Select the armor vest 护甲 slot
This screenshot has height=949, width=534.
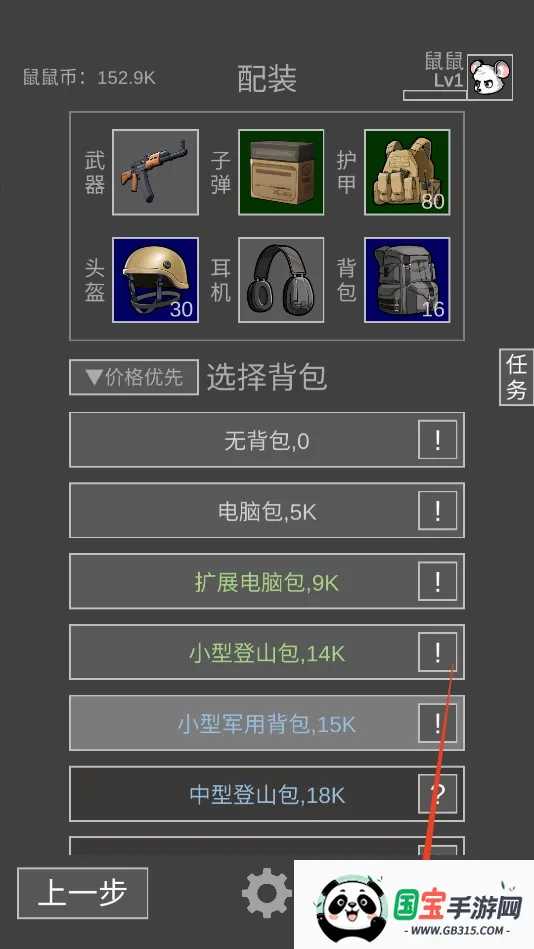pos(407,172)
